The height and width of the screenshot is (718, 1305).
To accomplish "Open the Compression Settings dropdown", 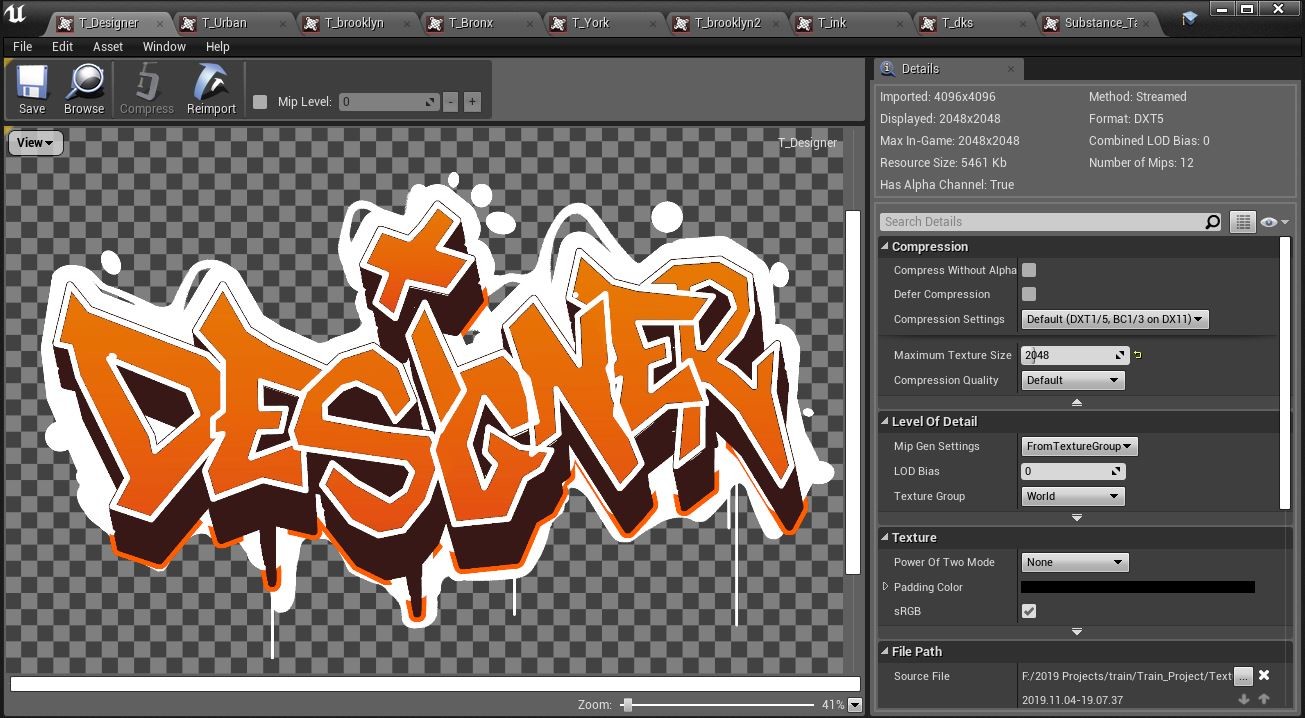I will point(1114,319).
